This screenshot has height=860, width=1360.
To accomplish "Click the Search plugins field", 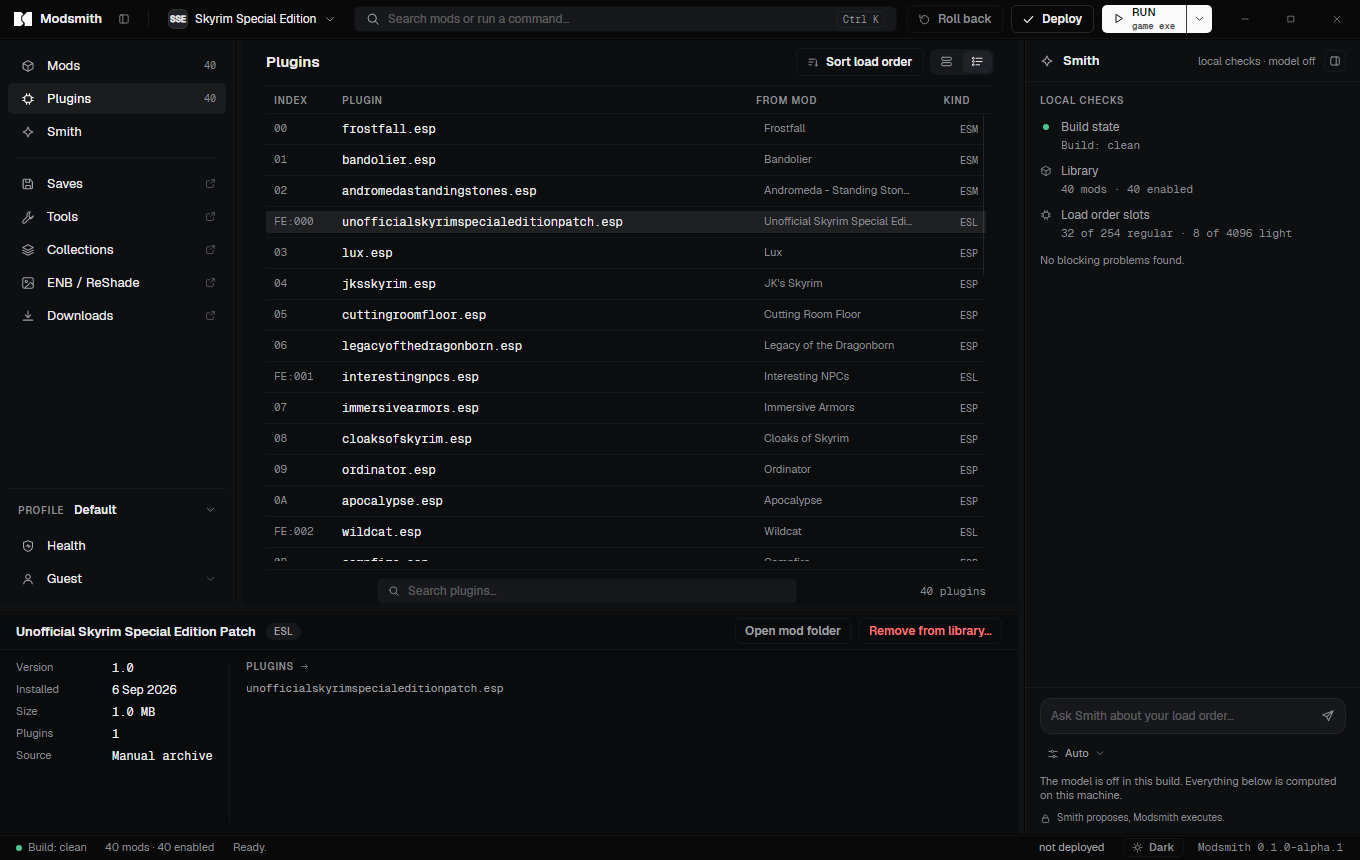I will [x=587, y=591].
